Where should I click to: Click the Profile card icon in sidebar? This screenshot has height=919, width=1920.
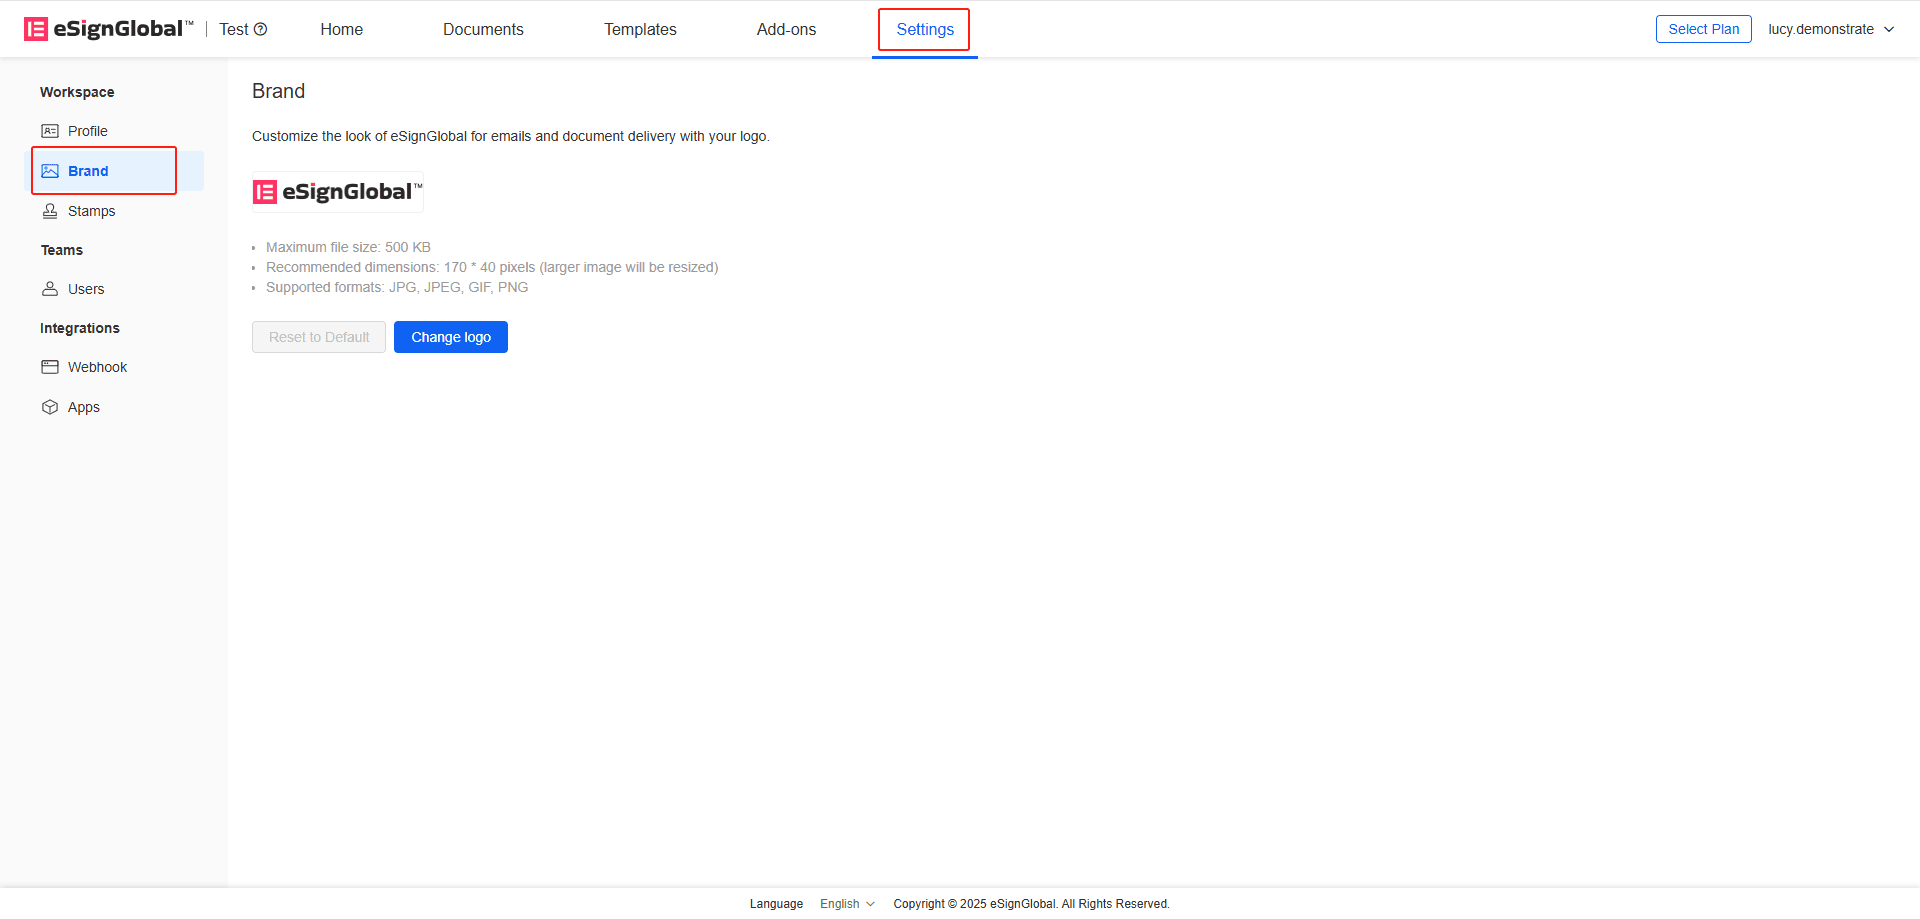(50, 131)
